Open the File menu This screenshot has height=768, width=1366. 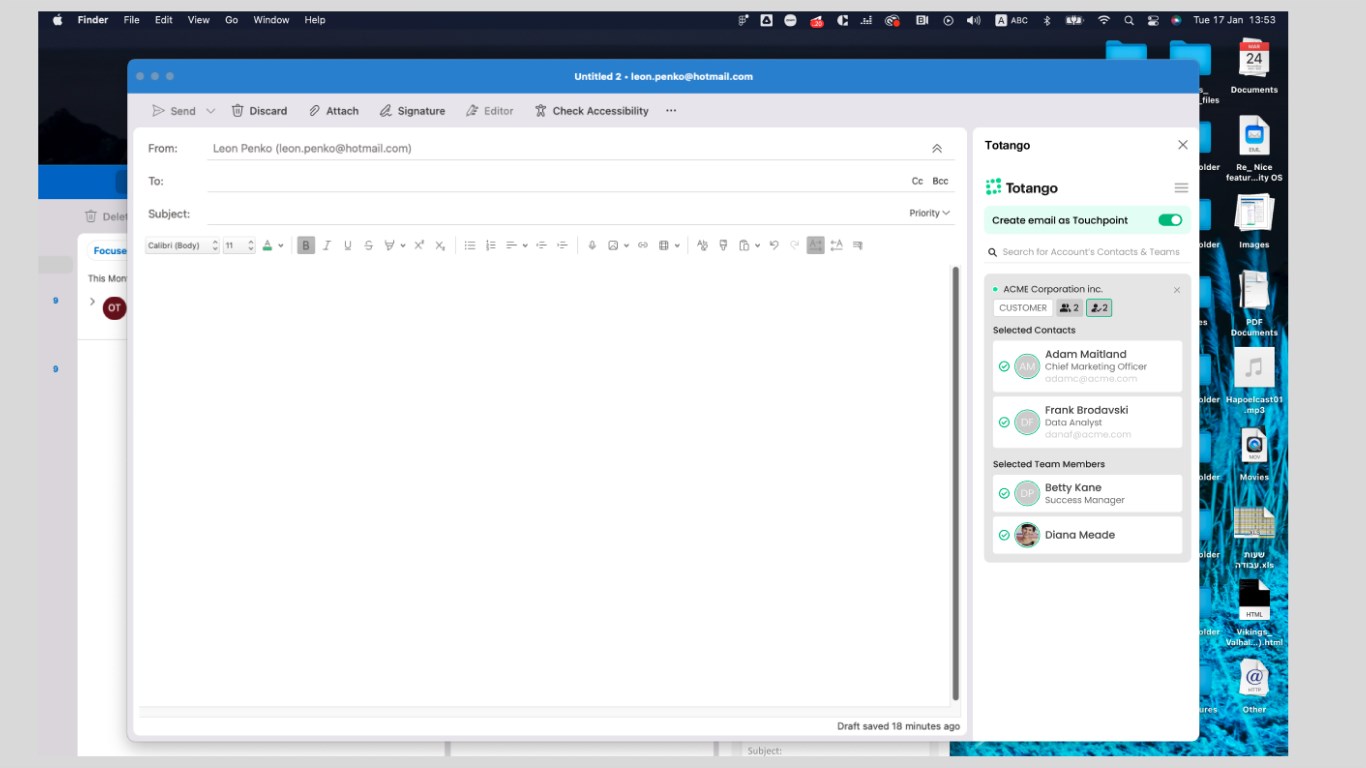point(131,20)
